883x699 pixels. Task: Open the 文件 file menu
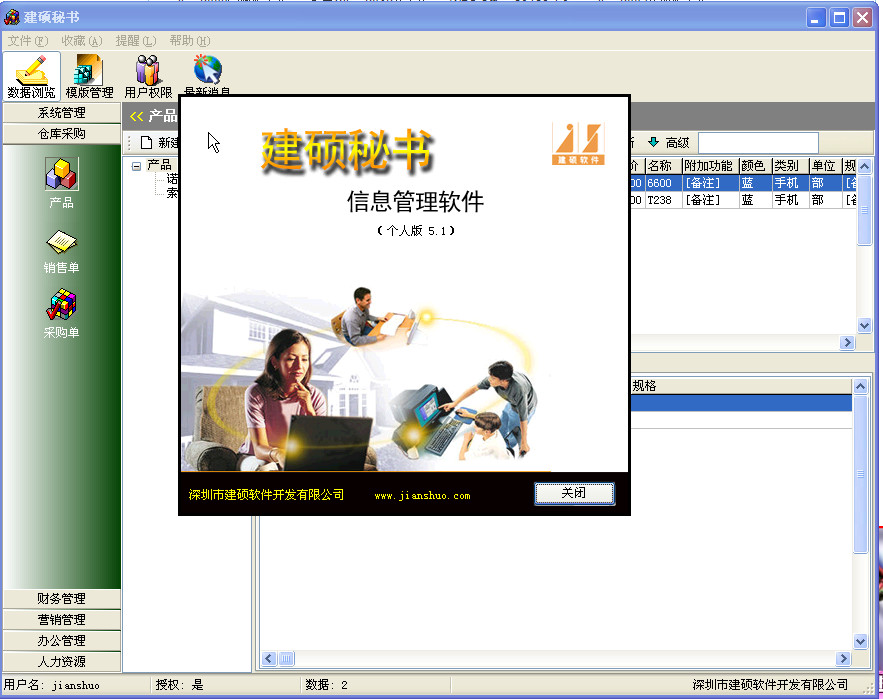pos(22,40)
